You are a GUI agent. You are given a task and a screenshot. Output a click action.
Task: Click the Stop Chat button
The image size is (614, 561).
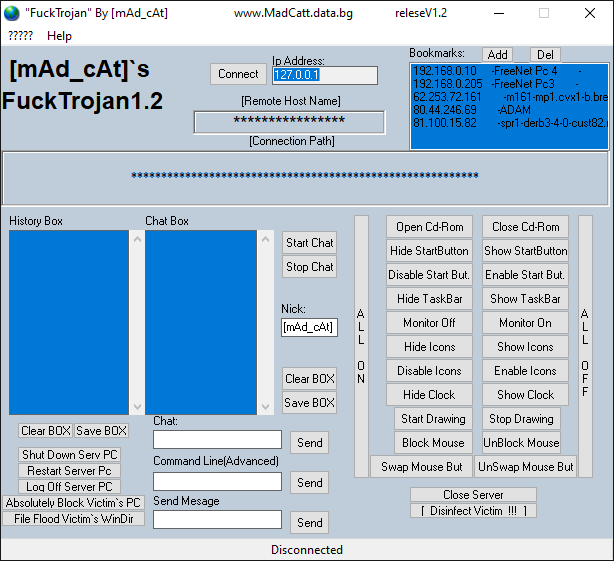click(x=309, y=267)
